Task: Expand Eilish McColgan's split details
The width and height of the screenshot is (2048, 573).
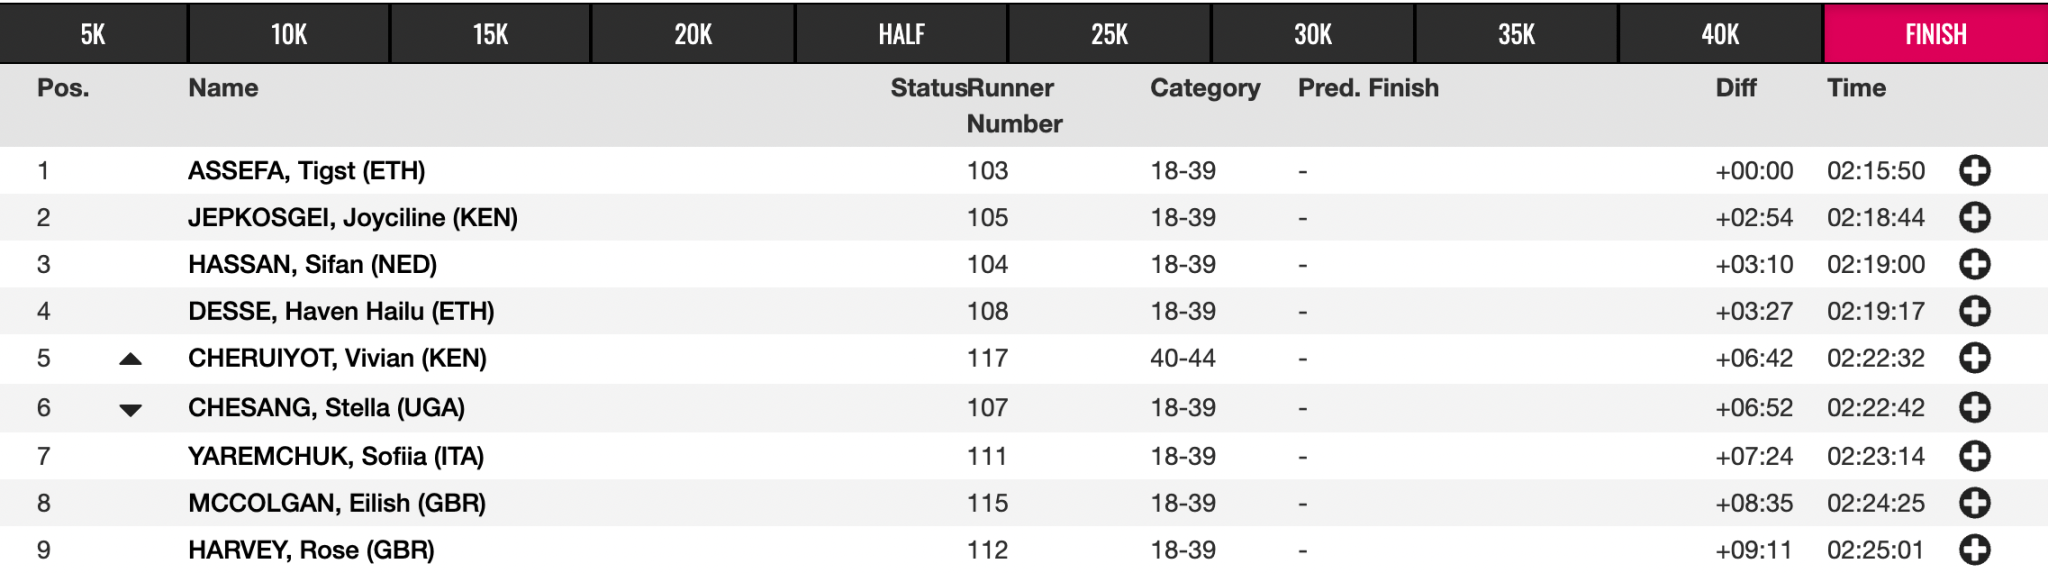Action: click(x=1974, y=503)
